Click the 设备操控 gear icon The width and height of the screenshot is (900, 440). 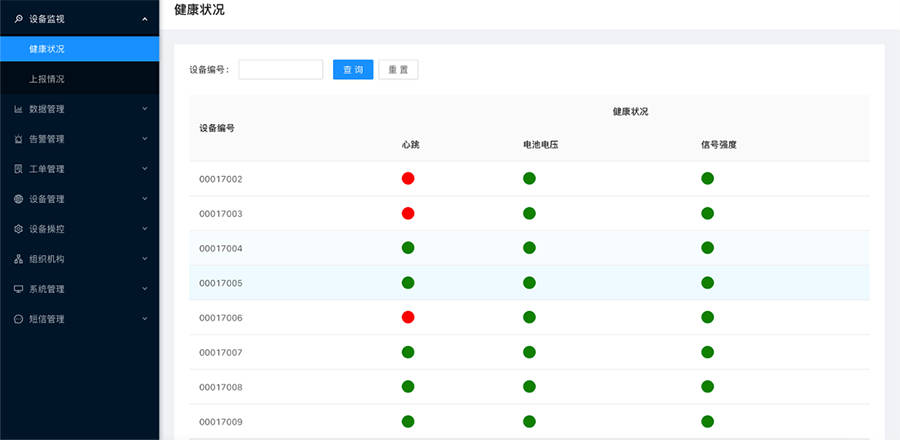click(x=18, y=229)
